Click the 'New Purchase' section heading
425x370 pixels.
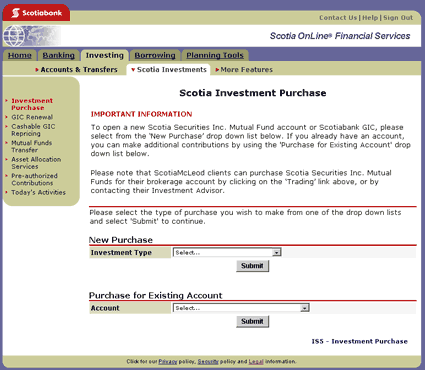[x=121, y=240]
